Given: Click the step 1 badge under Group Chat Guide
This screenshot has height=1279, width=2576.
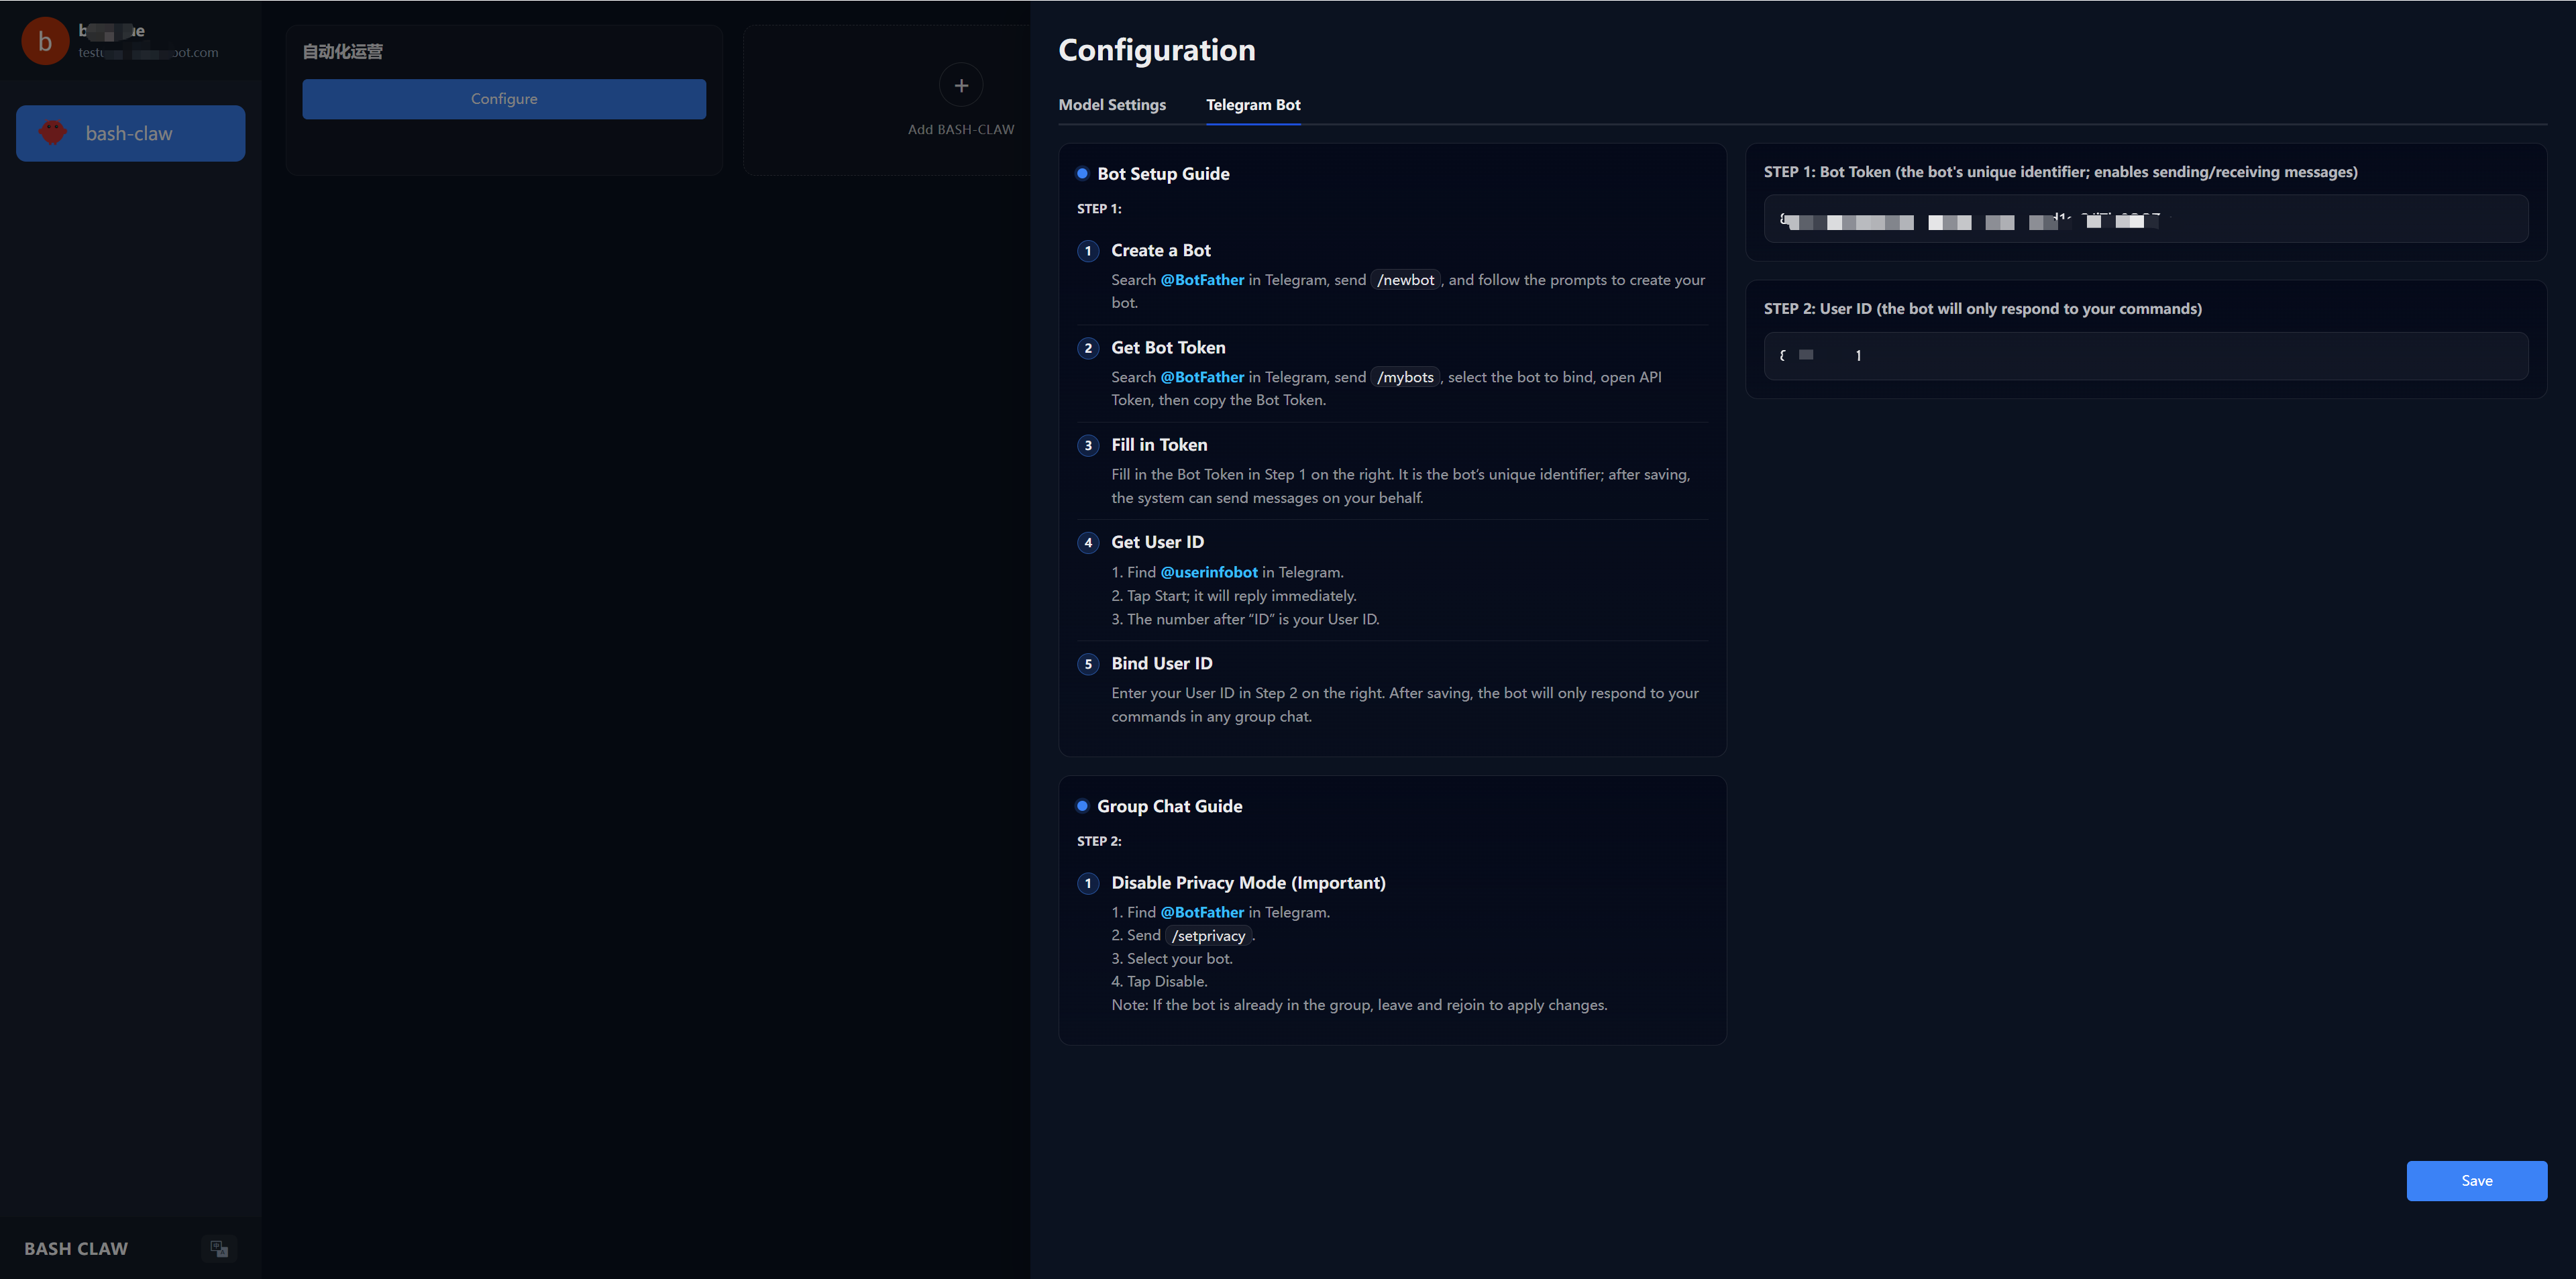Looking at the screenshot, I should point(1088,883).
